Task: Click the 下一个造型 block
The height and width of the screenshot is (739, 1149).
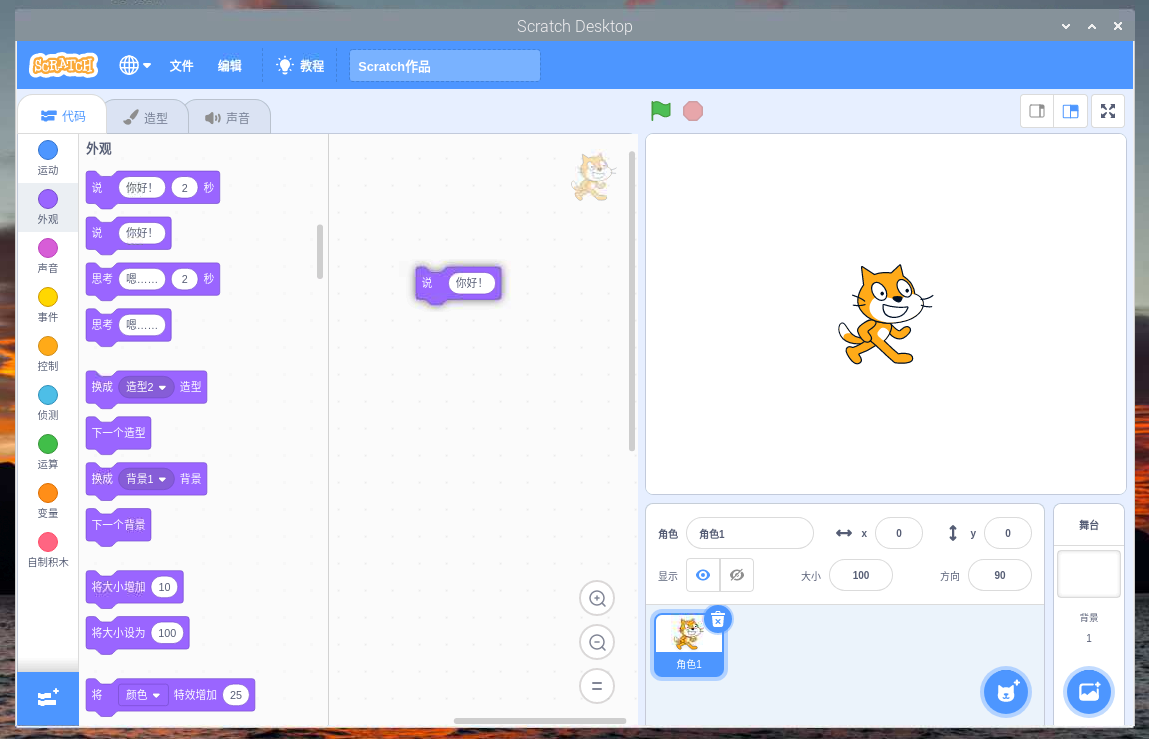Action: [x=119, y=433]
